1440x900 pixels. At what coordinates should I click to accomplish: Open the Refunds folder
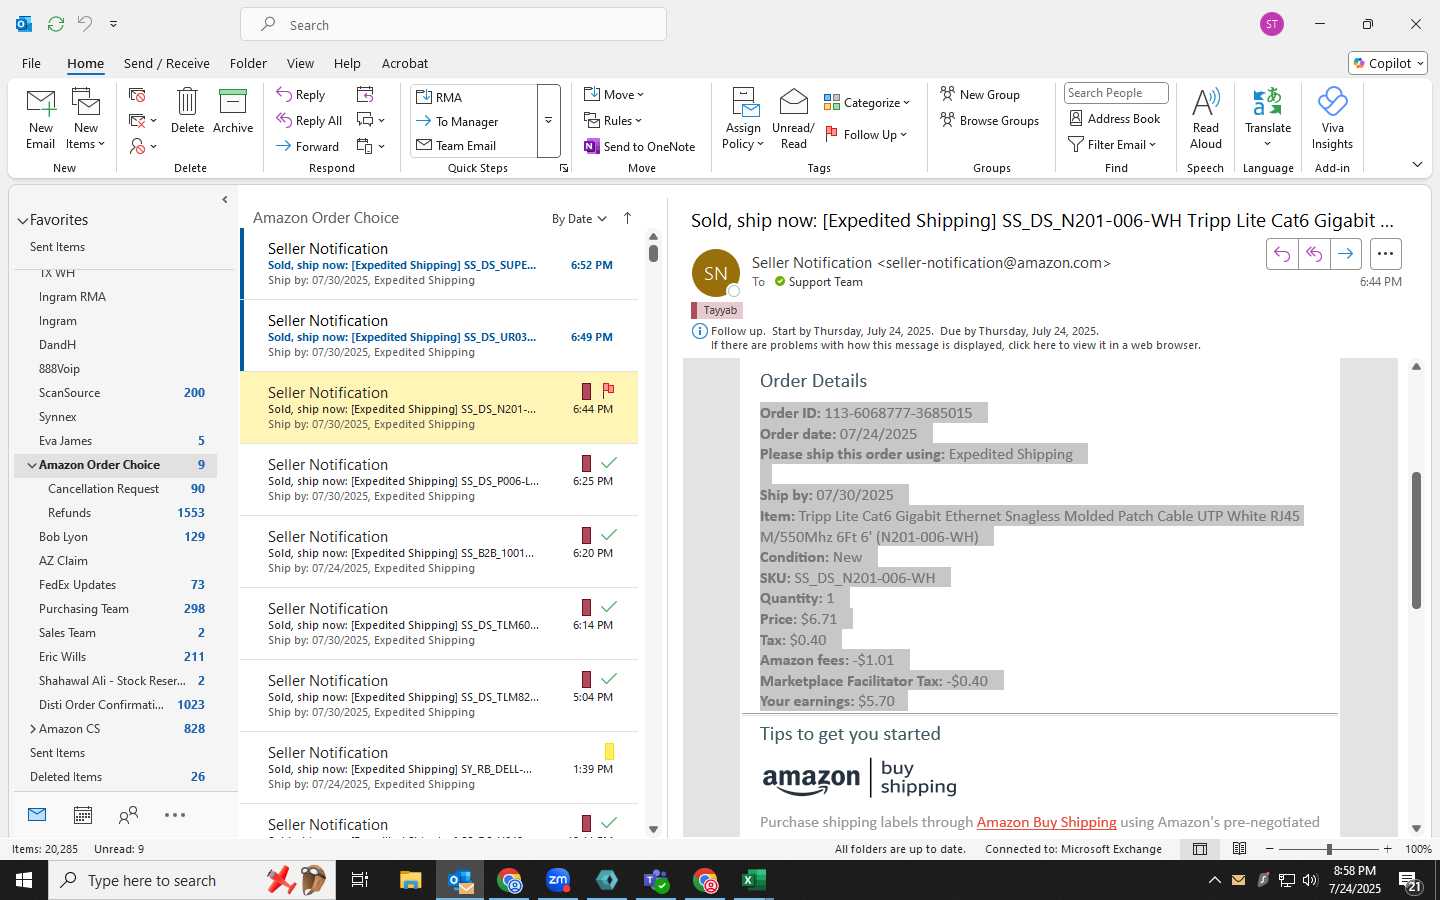pos(115,513)
